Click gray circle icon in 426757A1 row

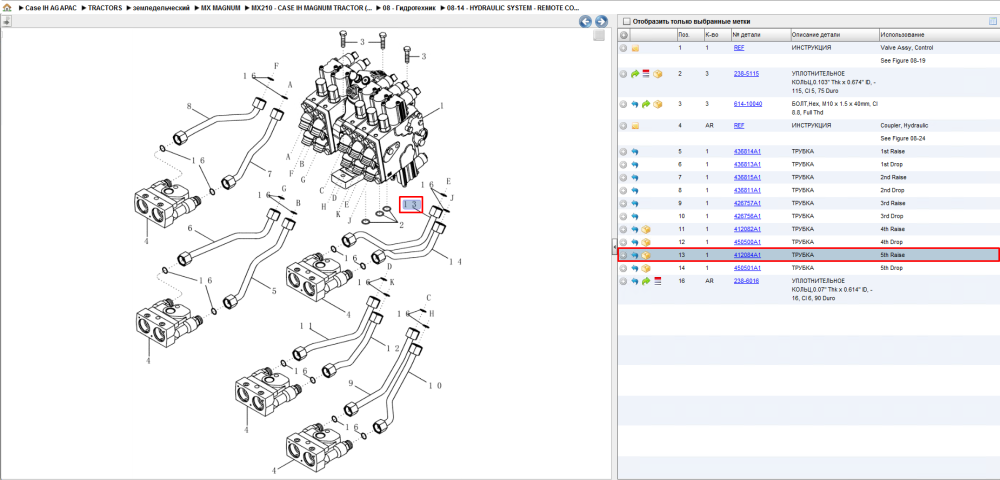pyautogui.click(x=624, y=203)
